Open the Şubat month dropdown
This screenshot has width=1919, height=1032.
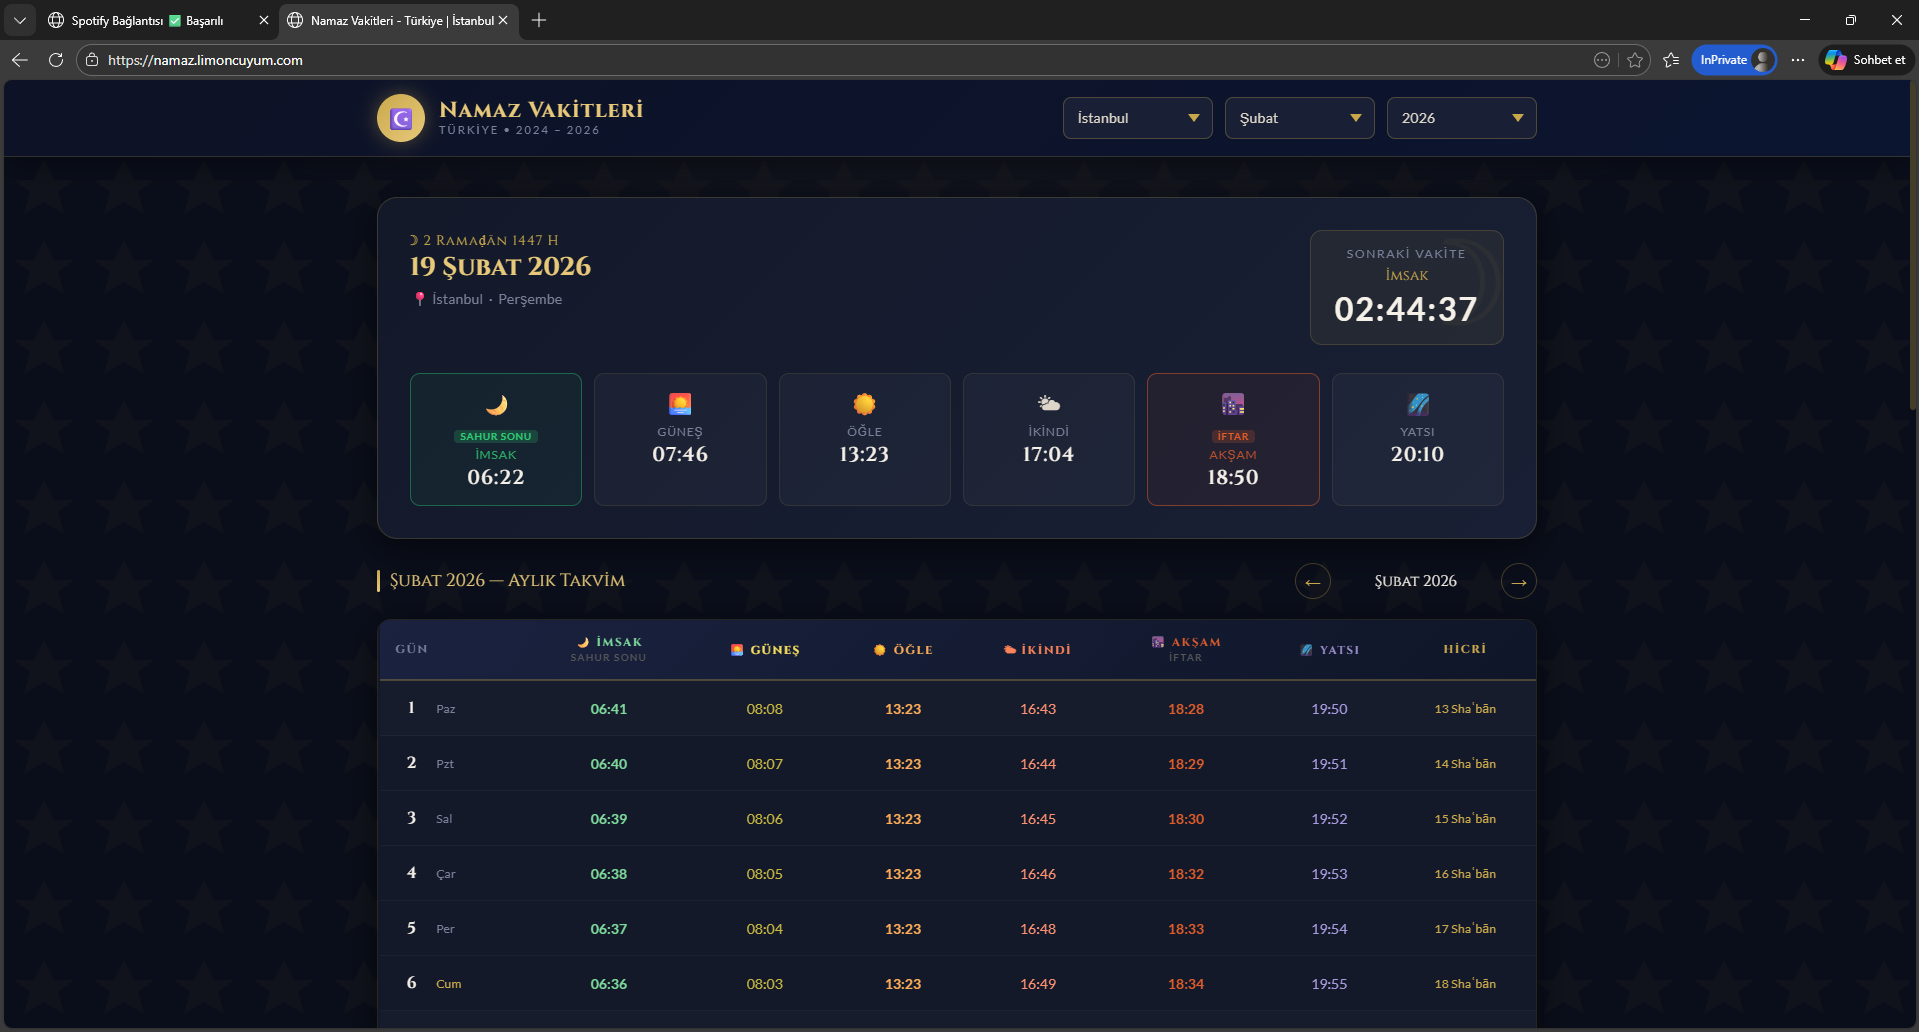1299,118
